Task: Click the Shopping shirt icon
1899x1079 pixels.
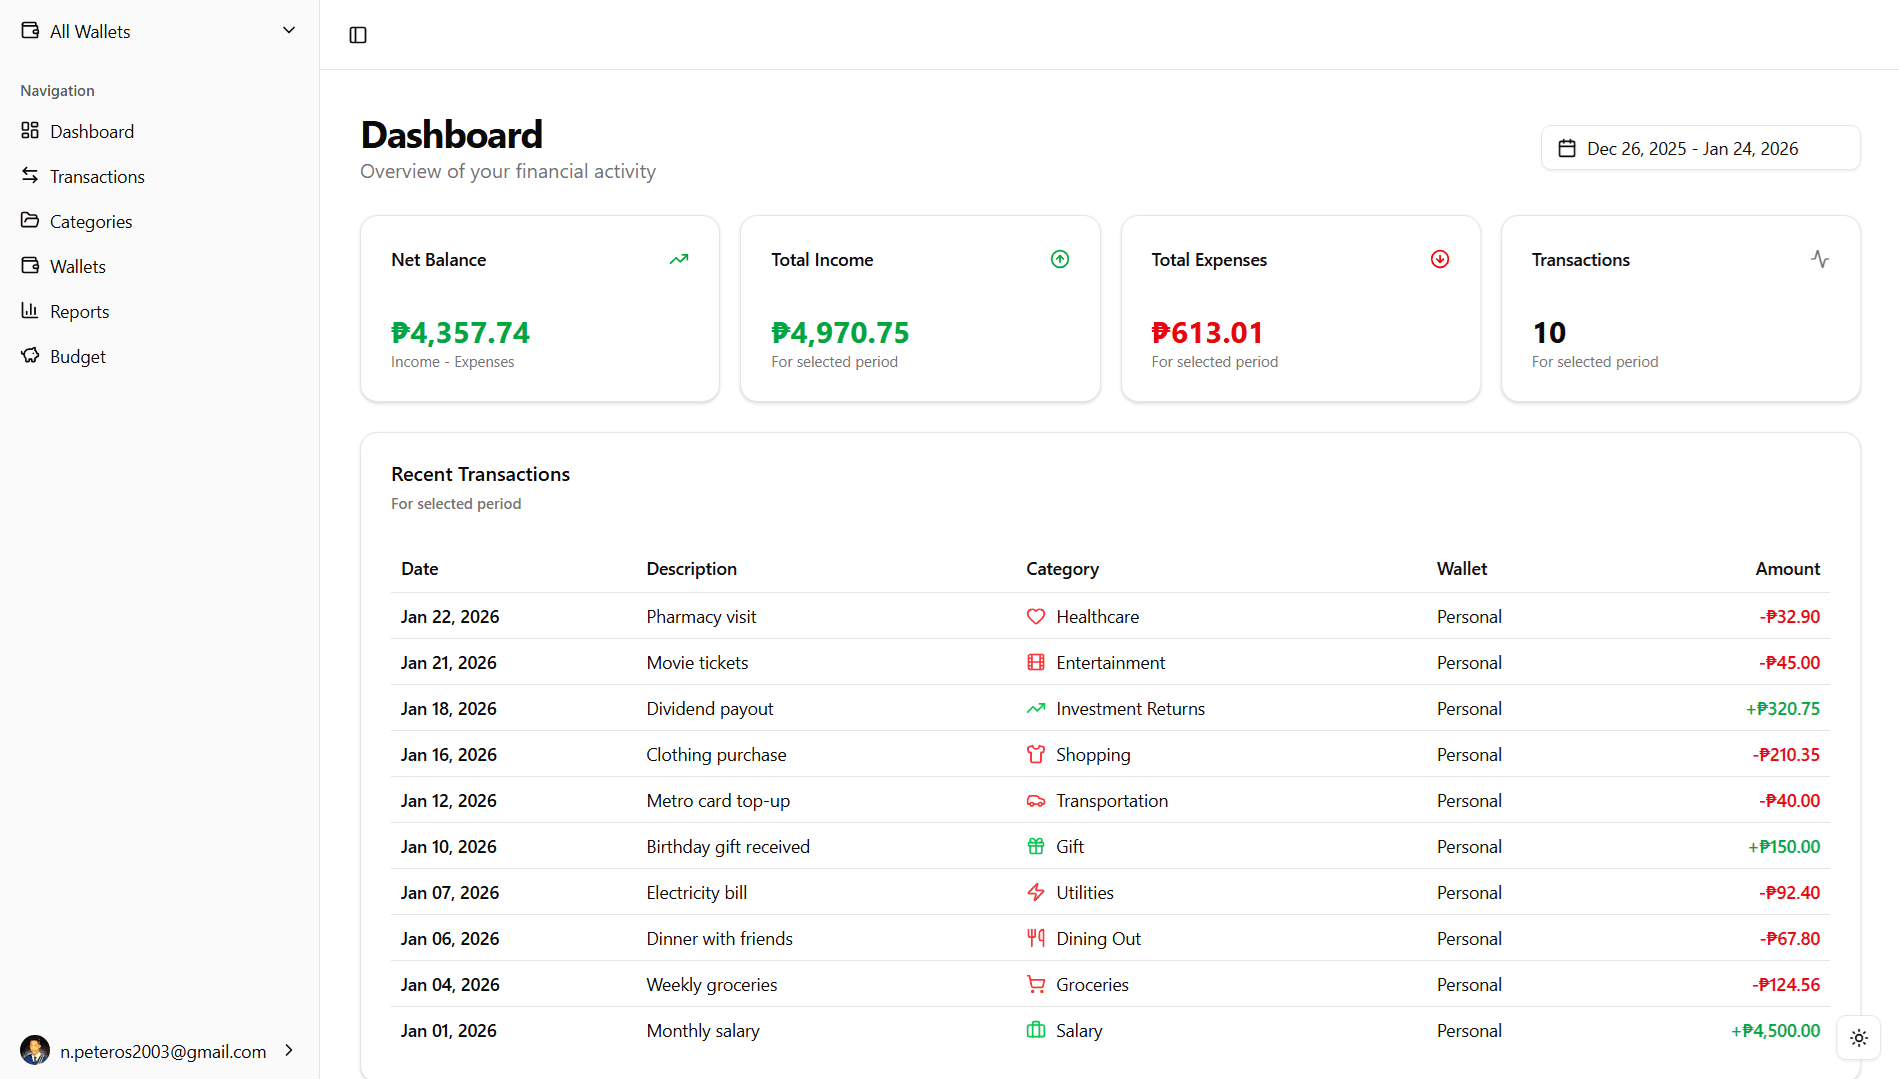Action: point(1036,754)
